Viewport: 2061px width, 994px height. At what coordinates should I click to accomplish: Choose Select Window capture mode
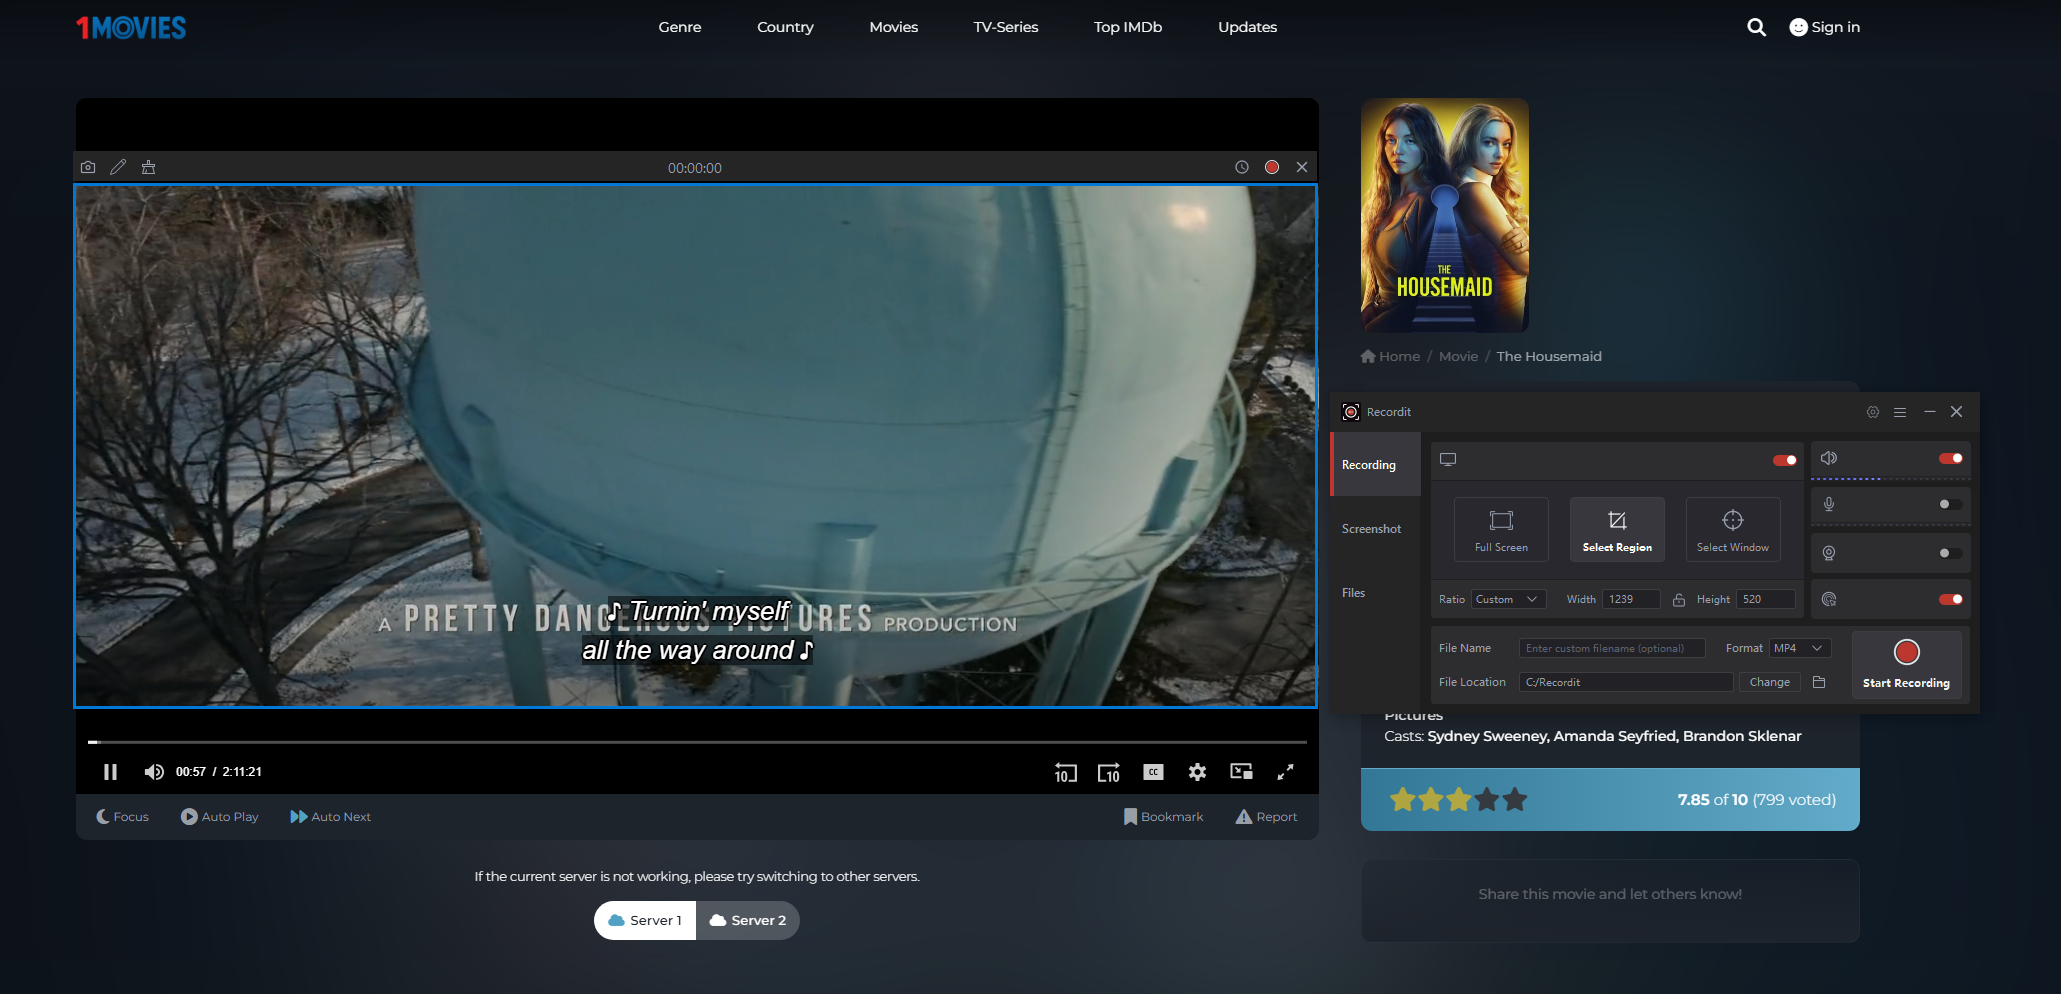[x=1732, y=529]
